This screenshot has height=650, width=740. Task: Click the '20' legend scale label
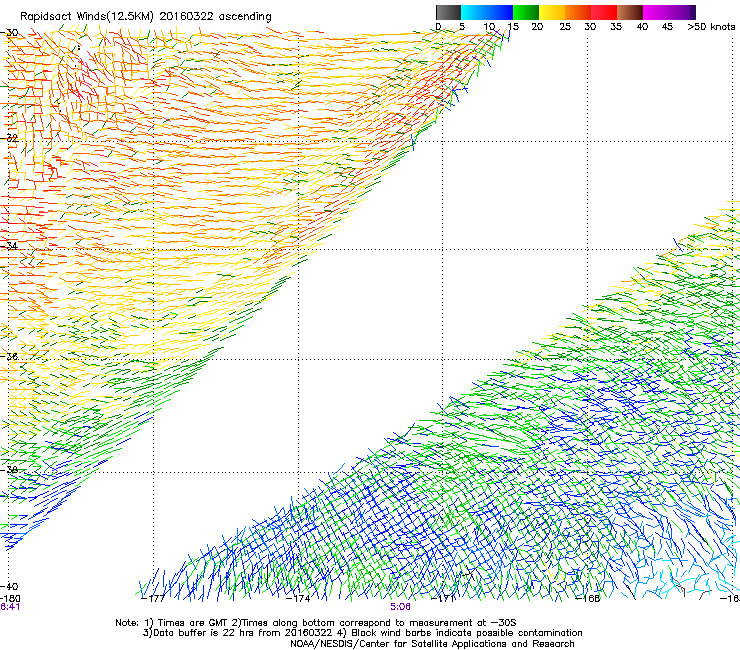(537, 27)
